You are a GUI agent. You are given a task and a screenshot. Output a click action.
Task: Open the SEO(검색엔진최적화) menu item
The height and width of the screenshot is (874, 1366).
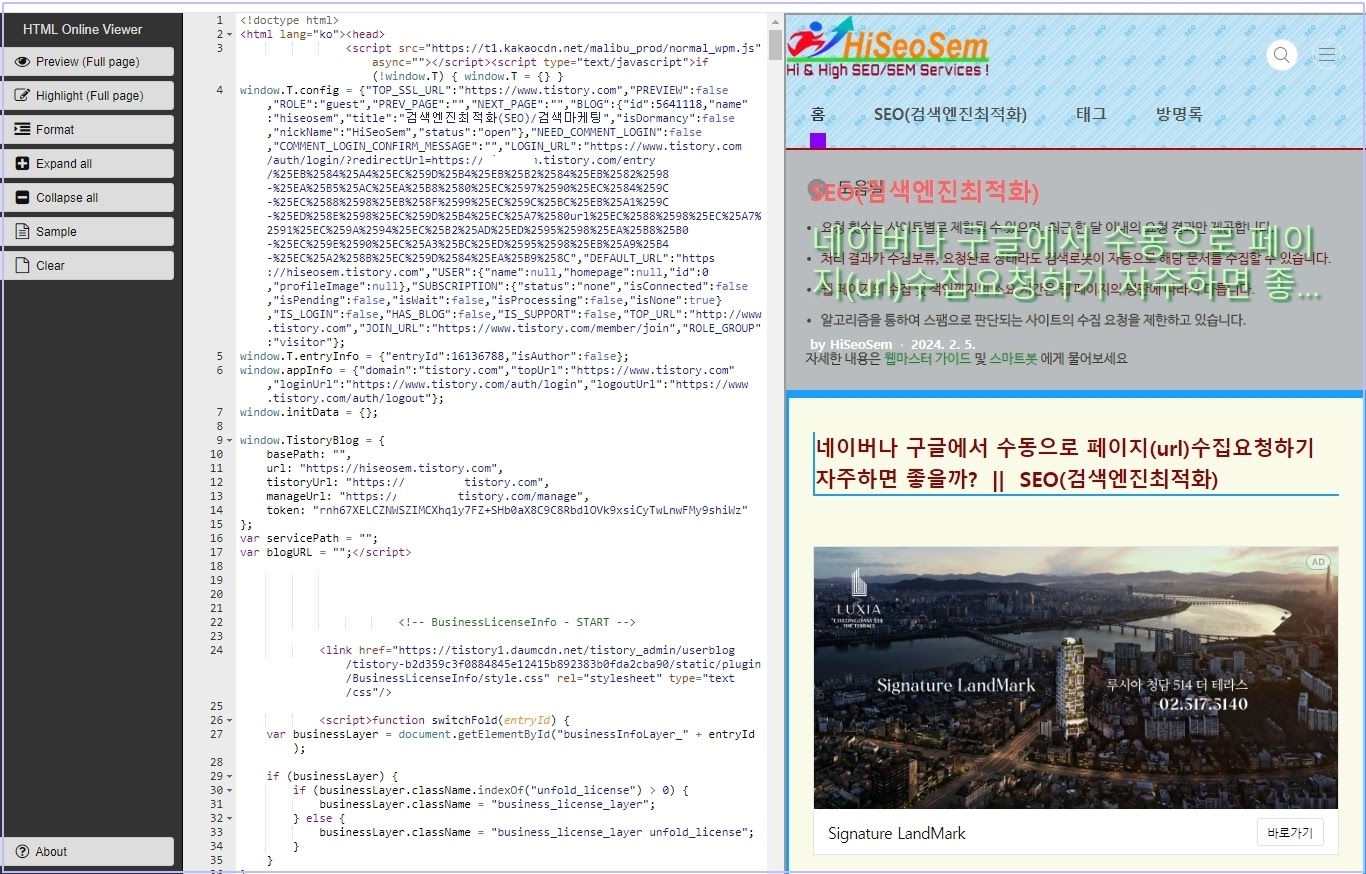(950, 114)
